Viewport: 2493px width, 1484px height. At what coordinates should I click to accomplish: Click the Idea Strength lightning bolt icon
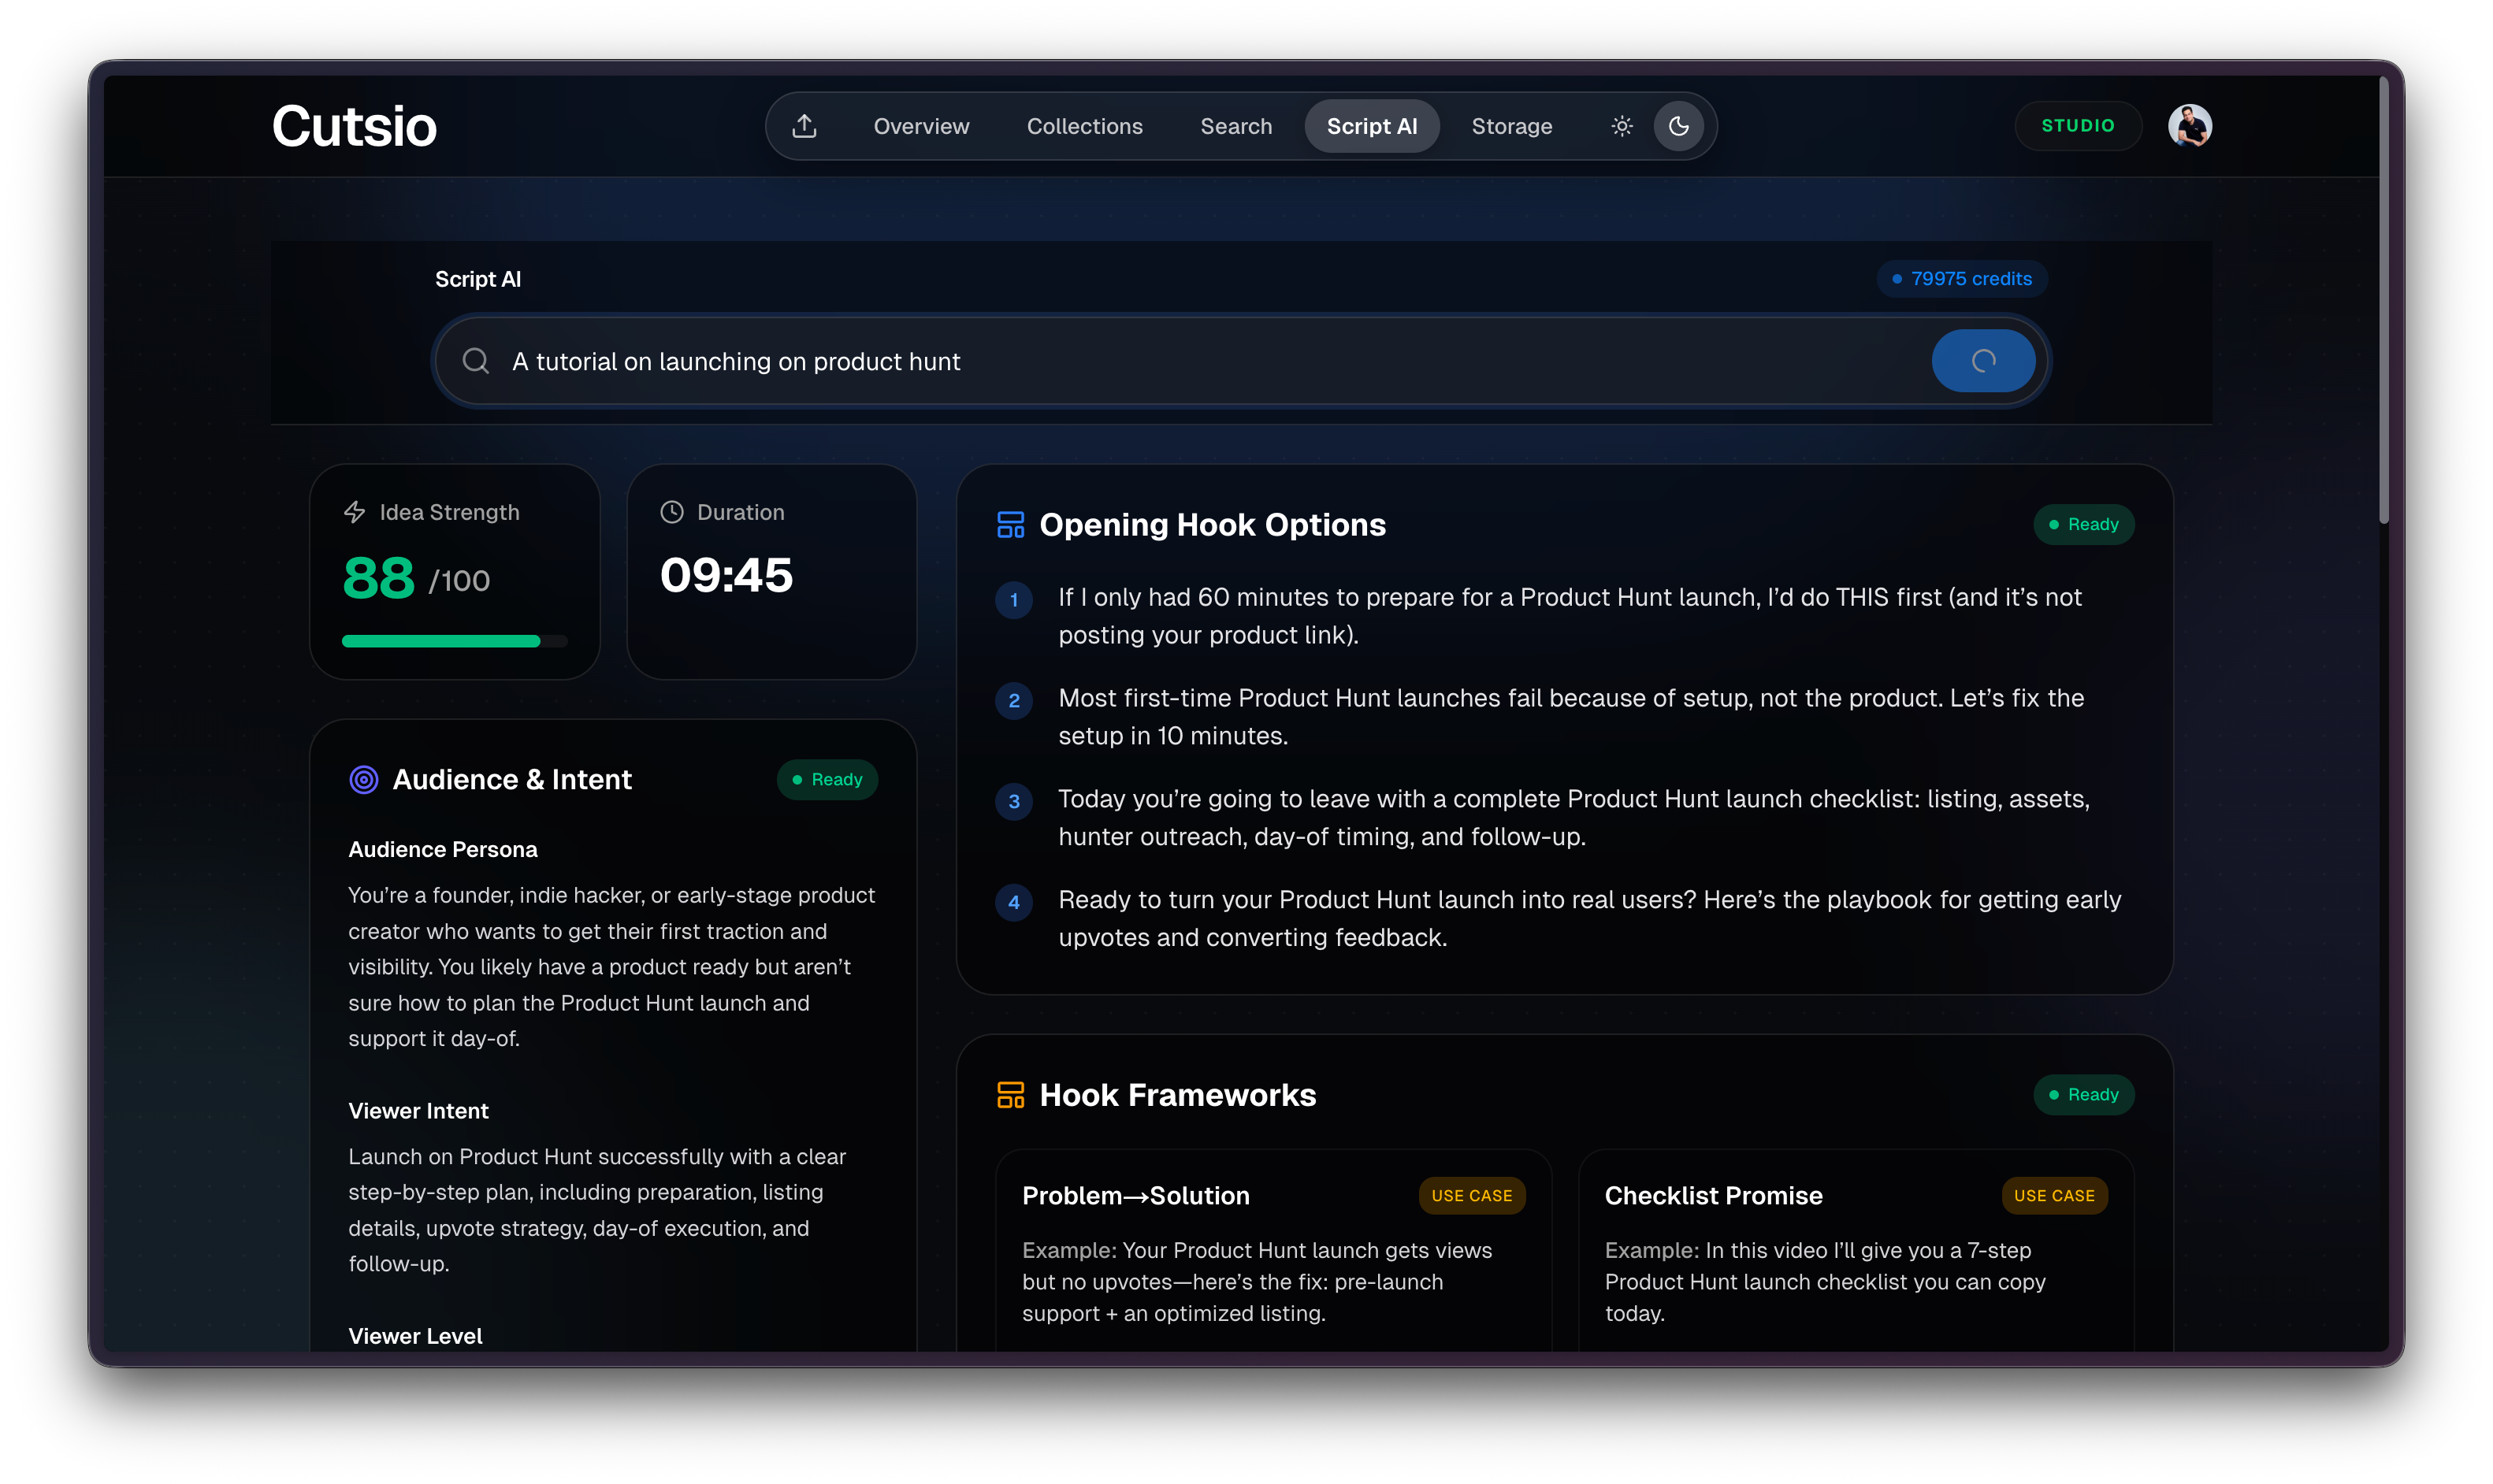point(355,512)
